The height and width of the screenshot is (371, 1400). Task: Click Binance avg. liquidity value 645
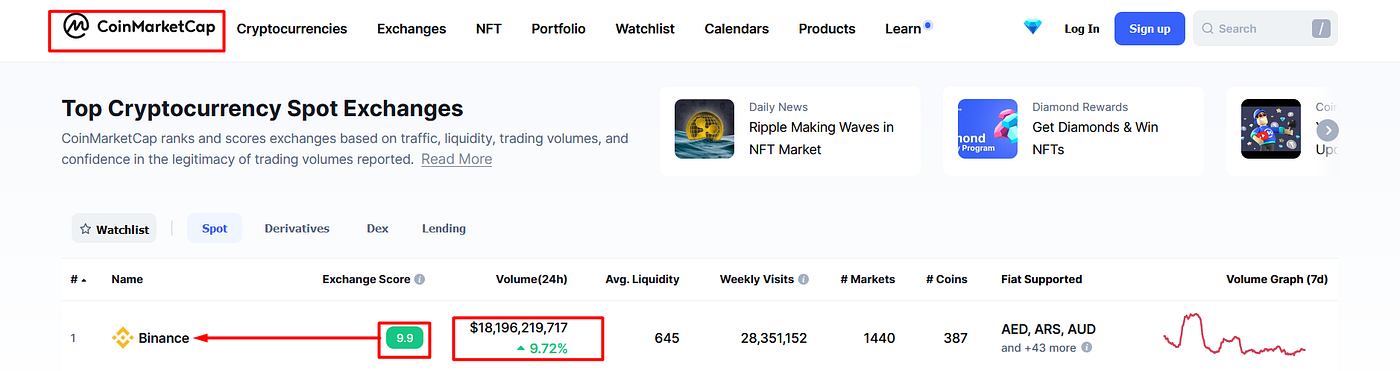[667, 338]
